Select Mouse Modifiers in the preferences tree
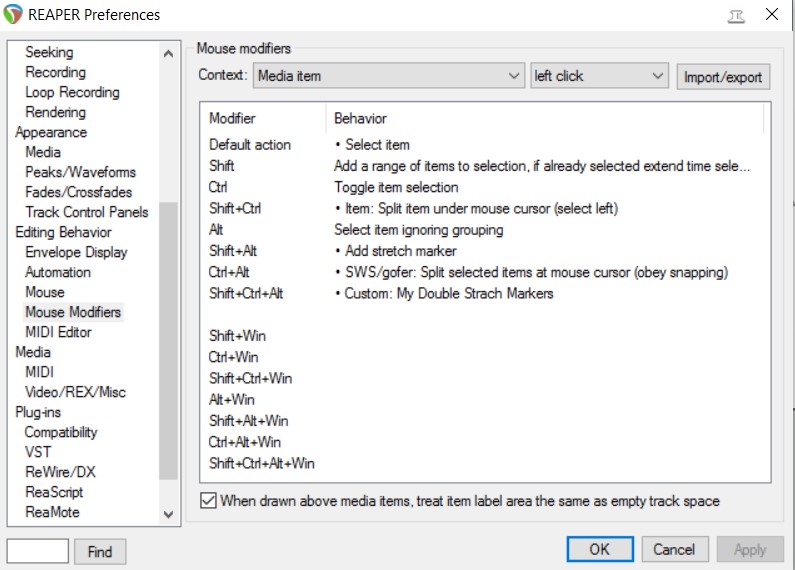Screen dimensions: 795x570 73,312
